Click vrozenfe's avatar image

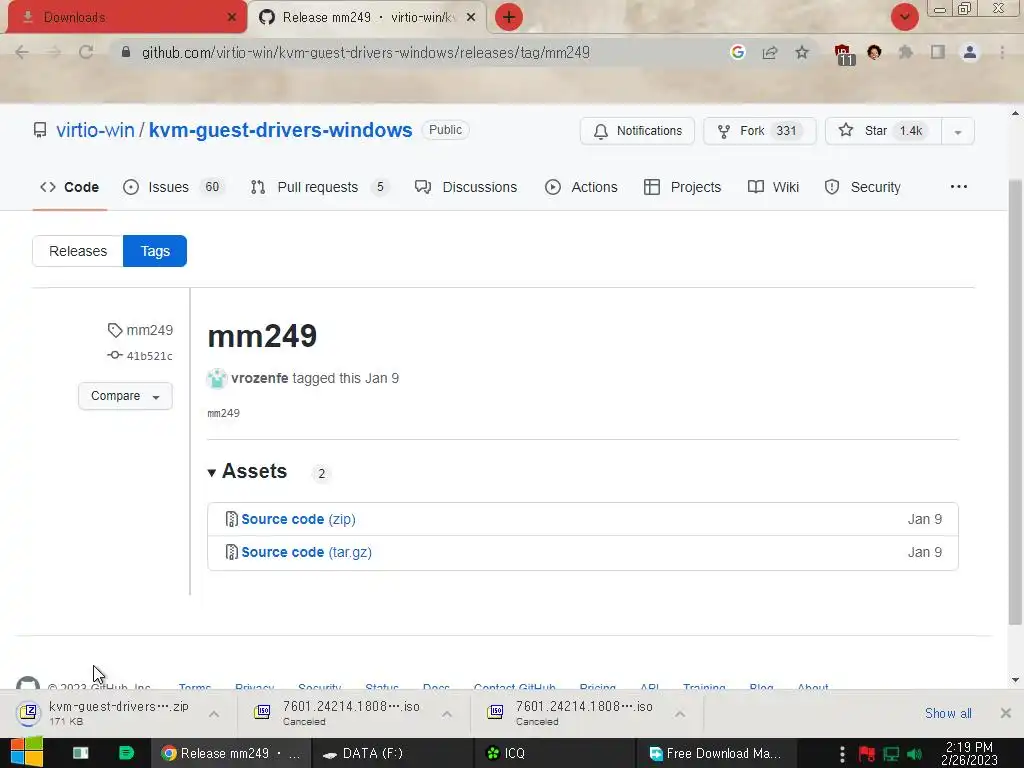point(217,378)
